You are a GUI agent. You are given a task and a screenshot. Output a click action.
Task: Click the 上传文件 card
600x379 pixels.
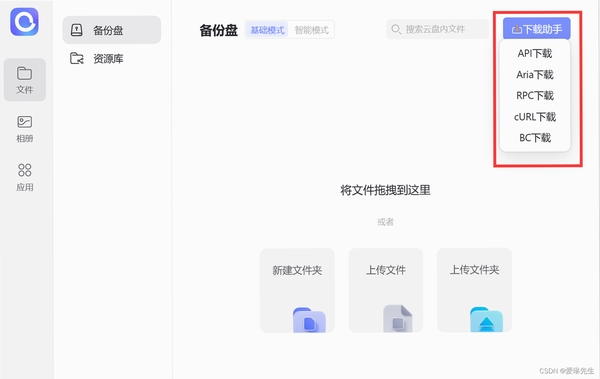coord(386,291)
